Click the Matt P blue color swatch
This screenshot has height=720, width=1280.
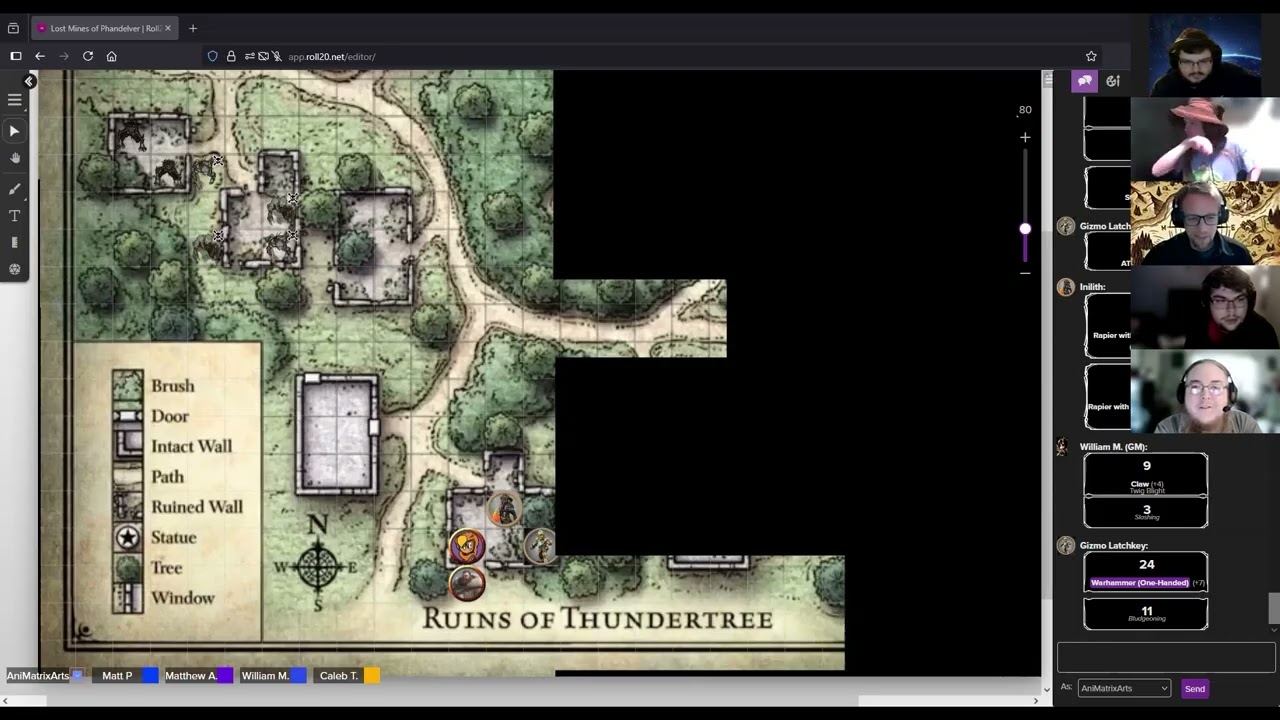pyautogui.click(x=150, y=676)
